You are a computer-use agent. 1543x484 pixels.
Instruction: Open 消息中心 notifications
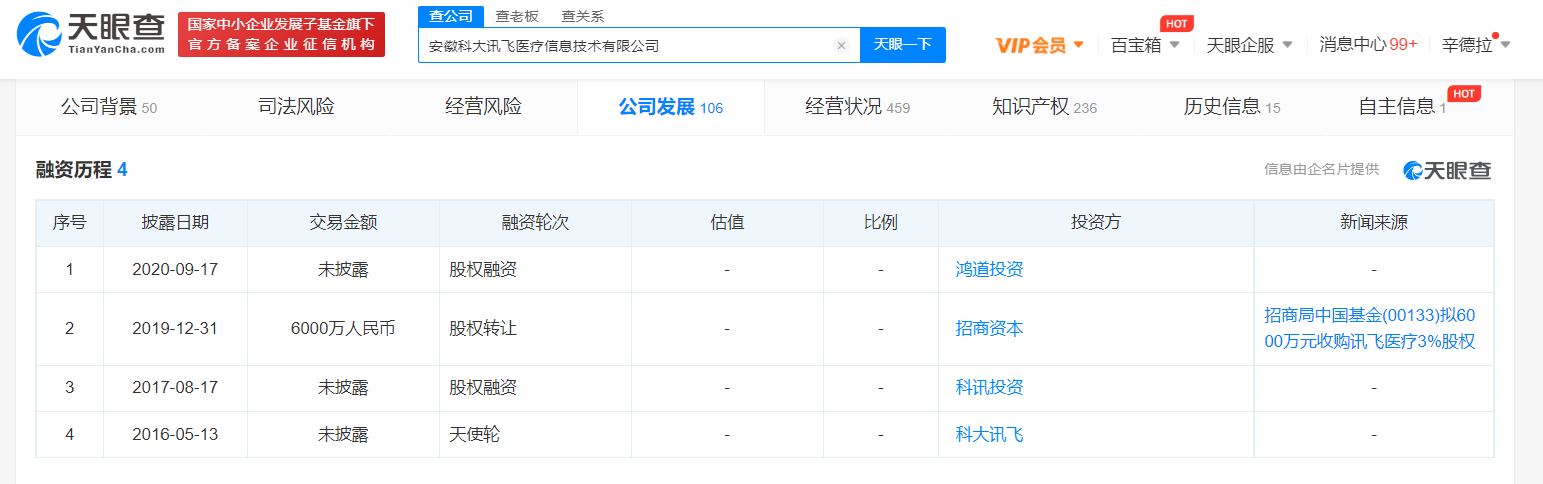tap(1368, 45)
